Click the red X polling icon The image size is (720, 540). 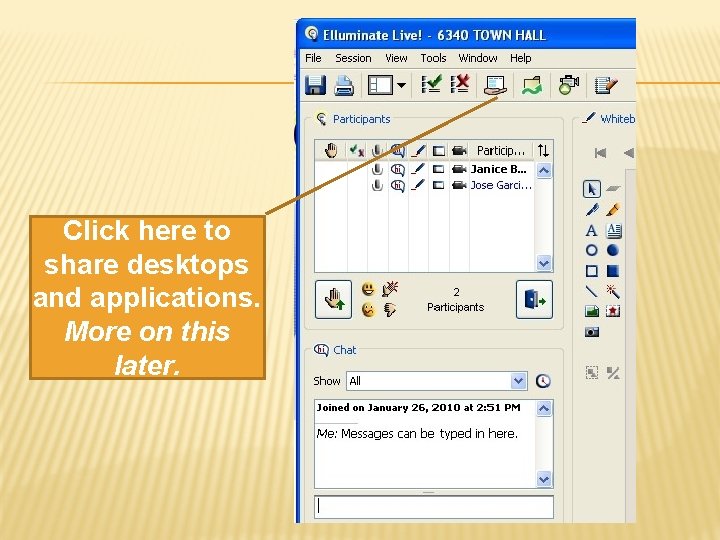pyautogui.click(x=460, y=84)
